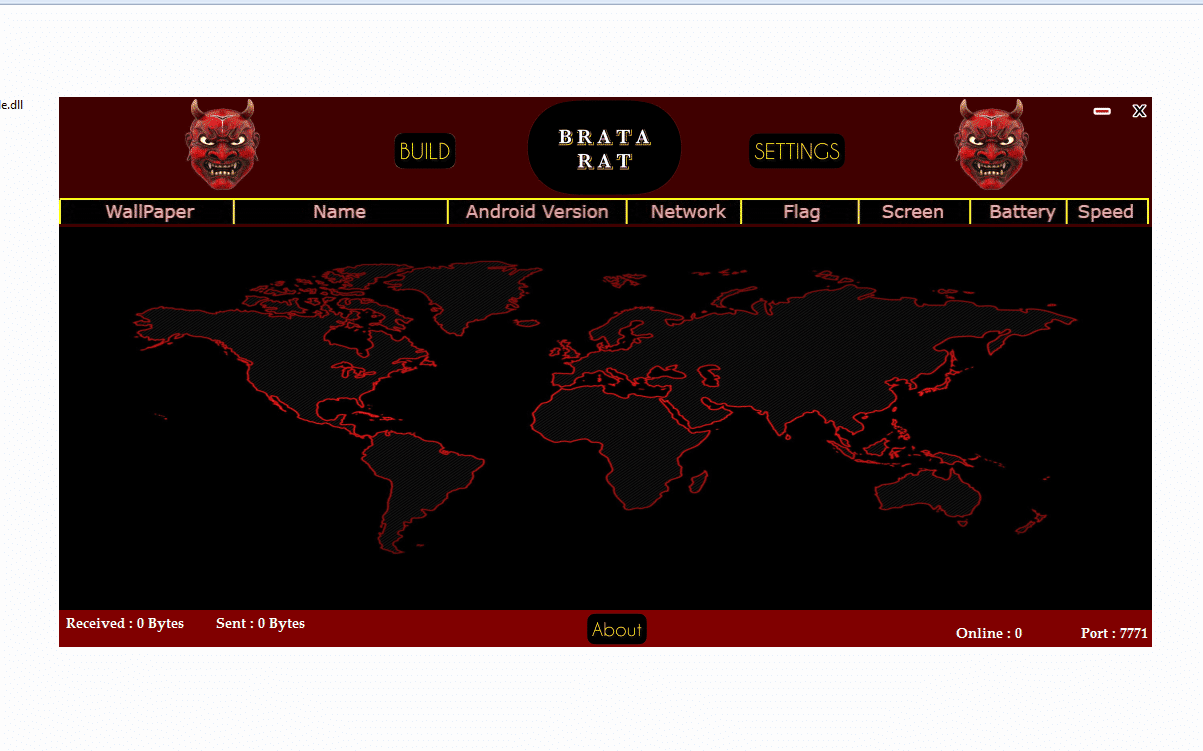The width and height of the screenshot is (1203, 751).
Task: Click the Received : 0 Bytes counter
Action: 124,623
